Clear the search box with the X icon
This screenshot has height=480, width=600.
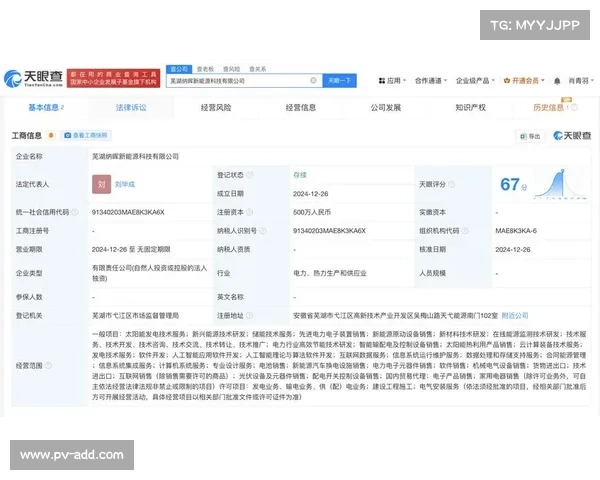click(x=313, y=80)
